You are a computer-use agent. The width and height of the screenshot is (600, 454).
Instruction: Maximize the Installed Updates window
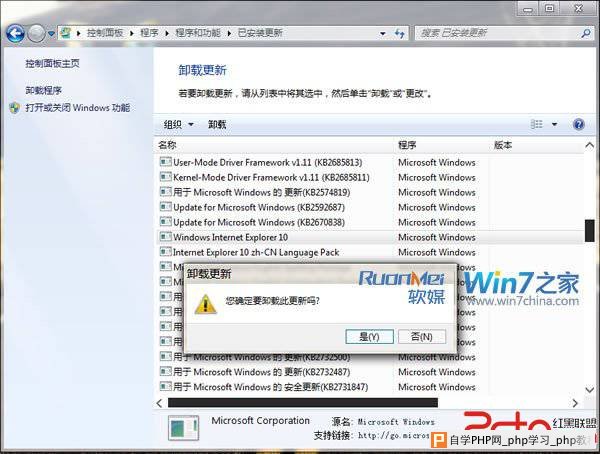549,9
